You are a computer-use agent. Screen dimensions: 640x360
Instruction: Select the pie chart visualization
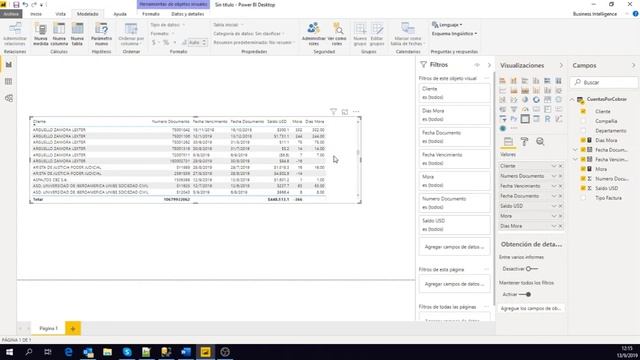tap(525, 100)
